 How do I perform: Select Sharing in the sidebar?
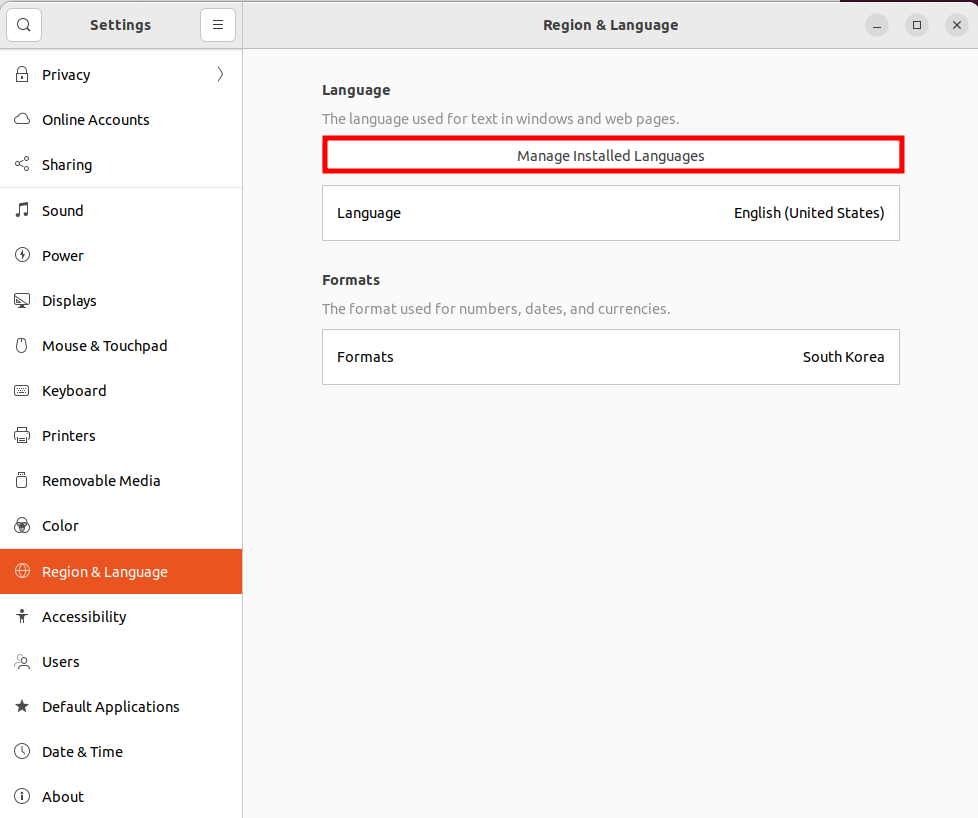coord(67,165)
